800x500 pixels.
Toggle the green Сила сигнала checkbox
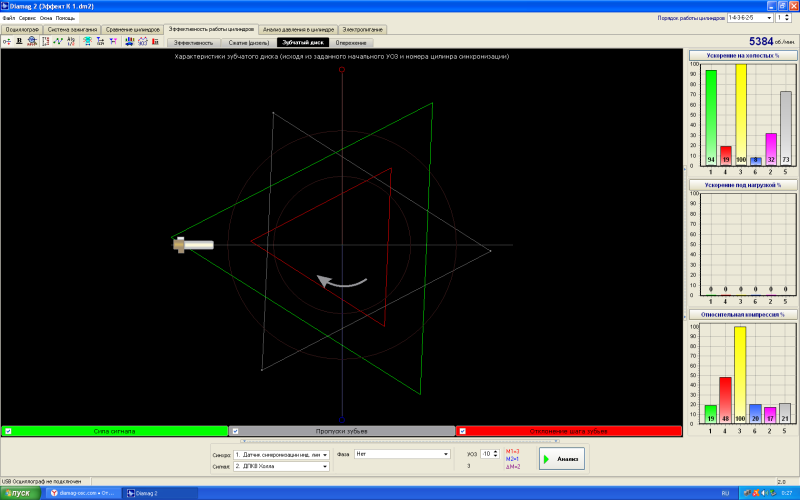point(8,431)
